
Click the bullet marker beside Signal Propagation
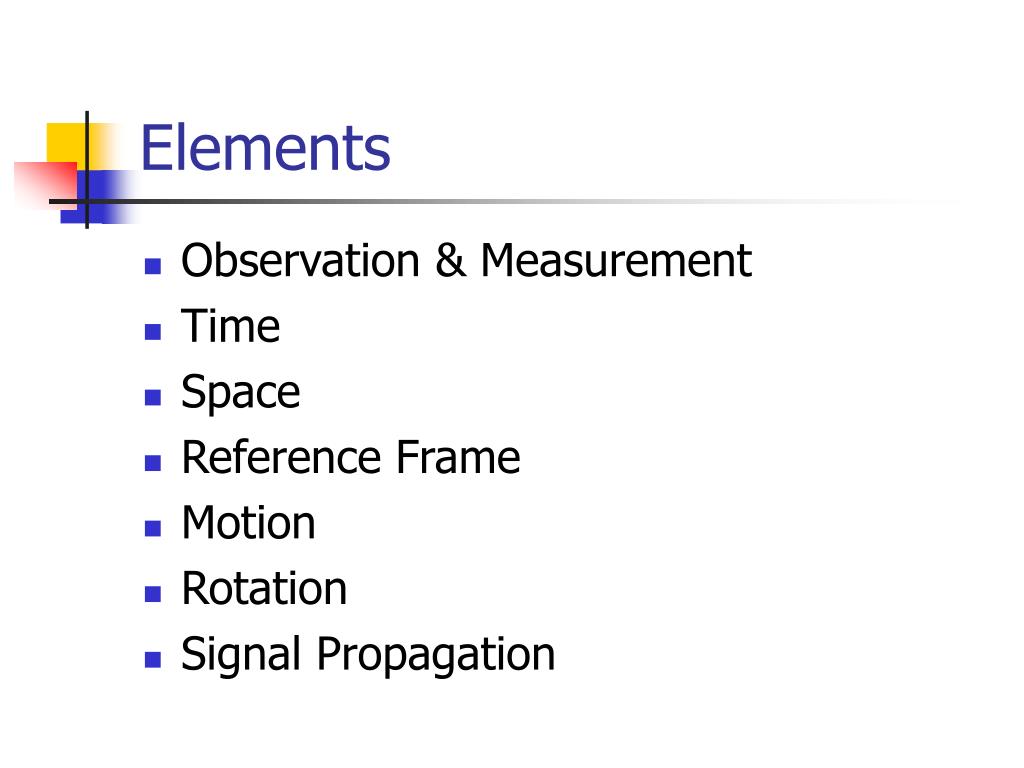click(153, 660)
